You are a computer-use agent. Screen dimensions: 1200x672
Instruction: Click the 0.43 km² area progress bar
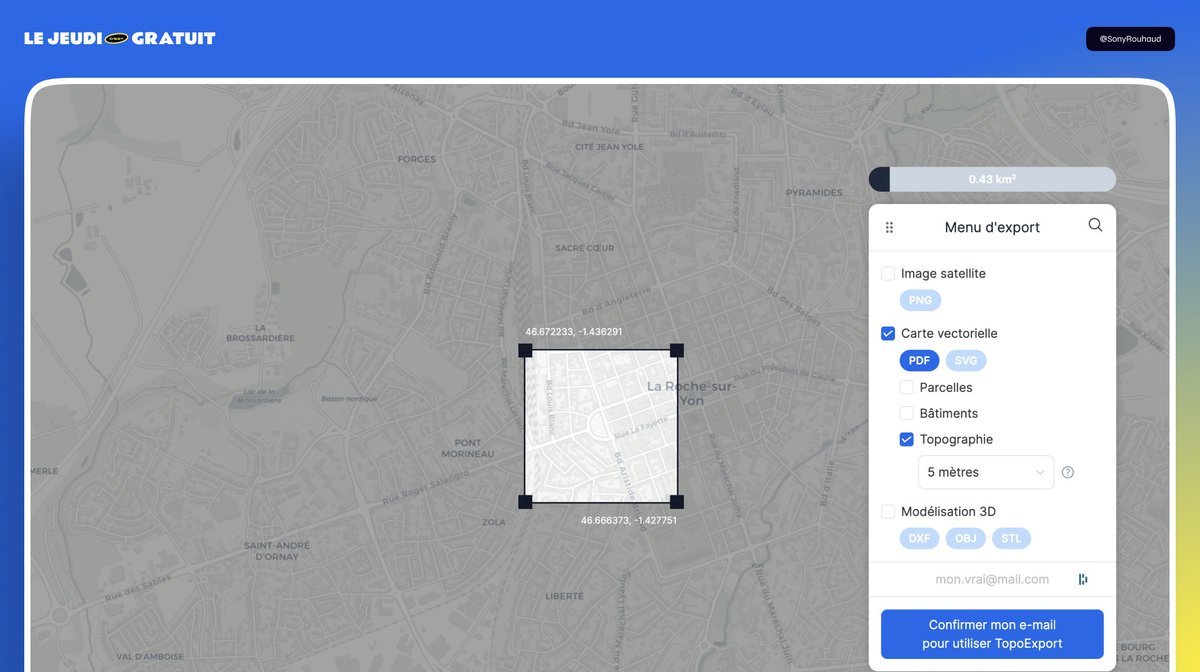[992, 179]
